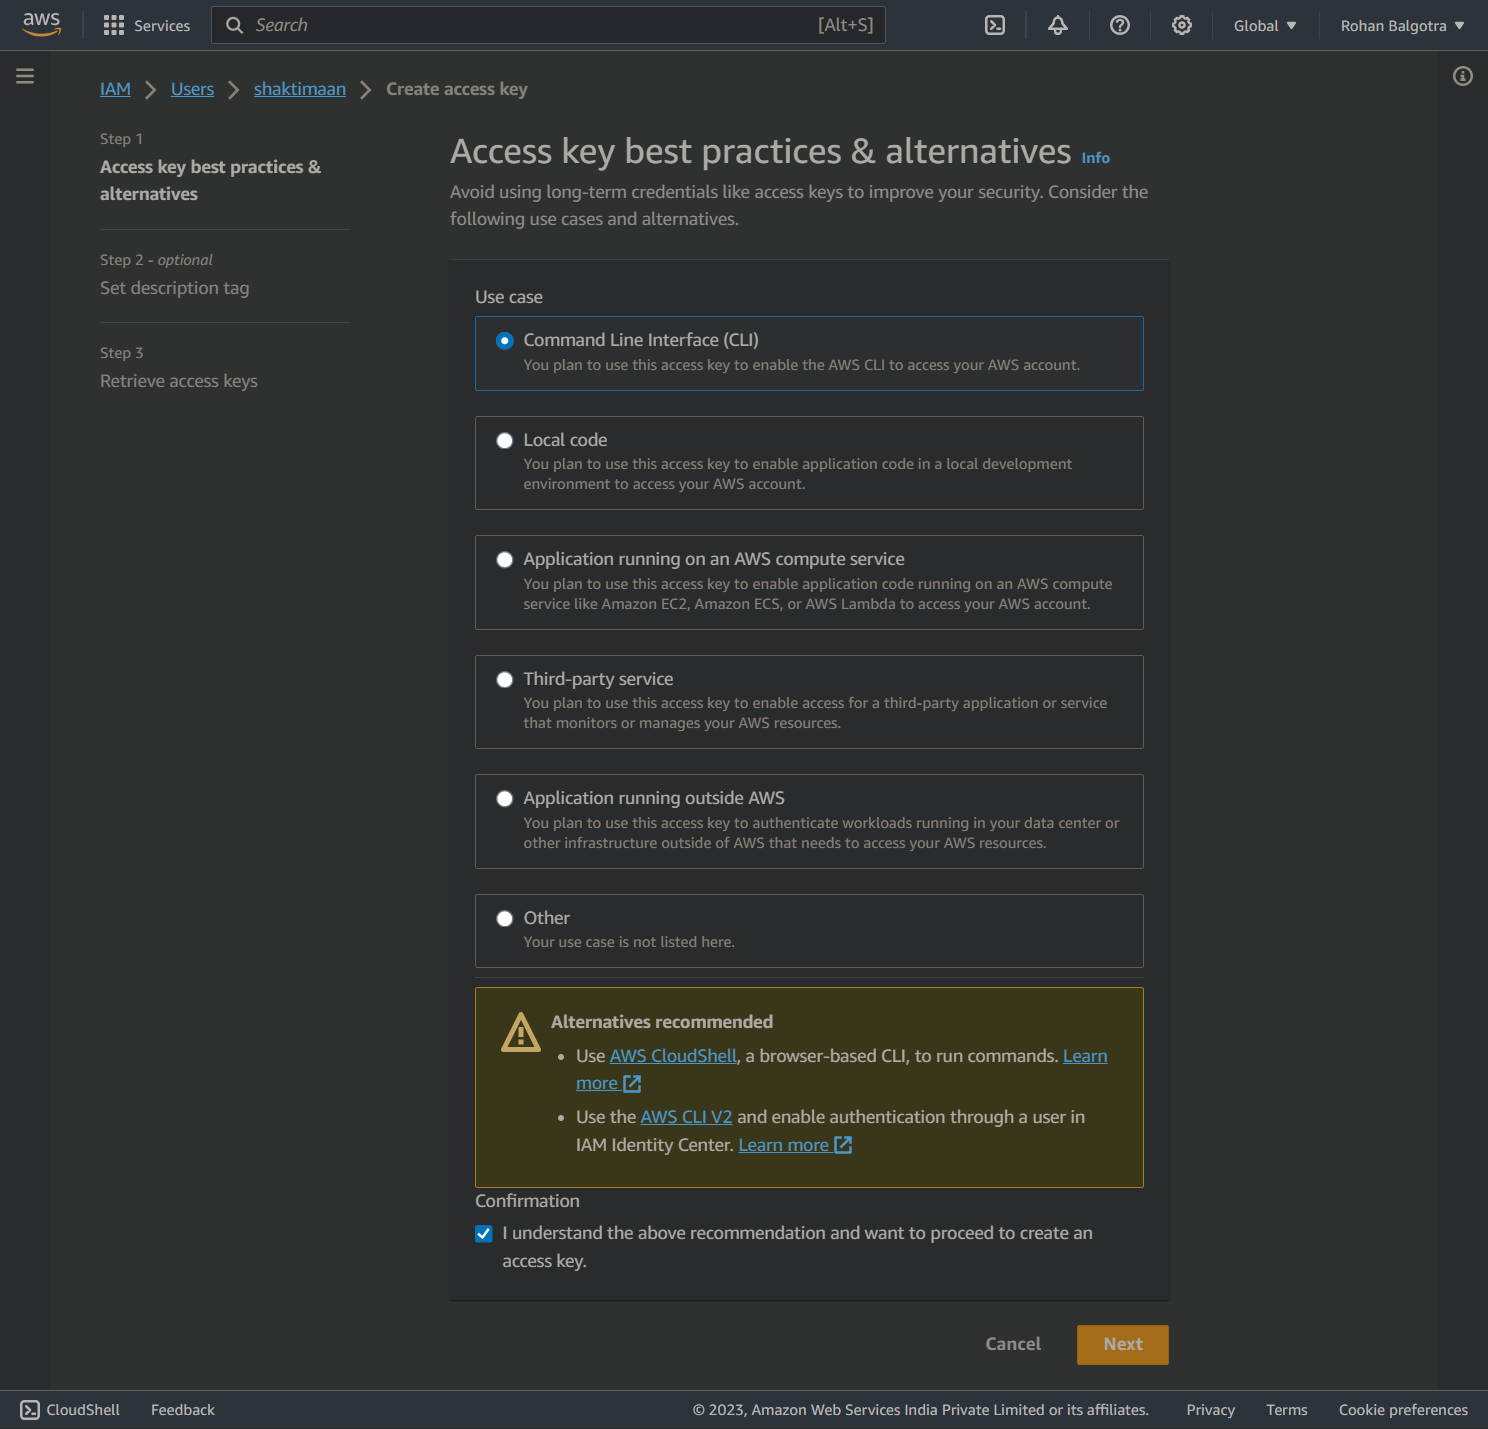Open the AWS CLI V2 link
Viewport: 1488px width, 1429px height.
[x=686, y=1117]
